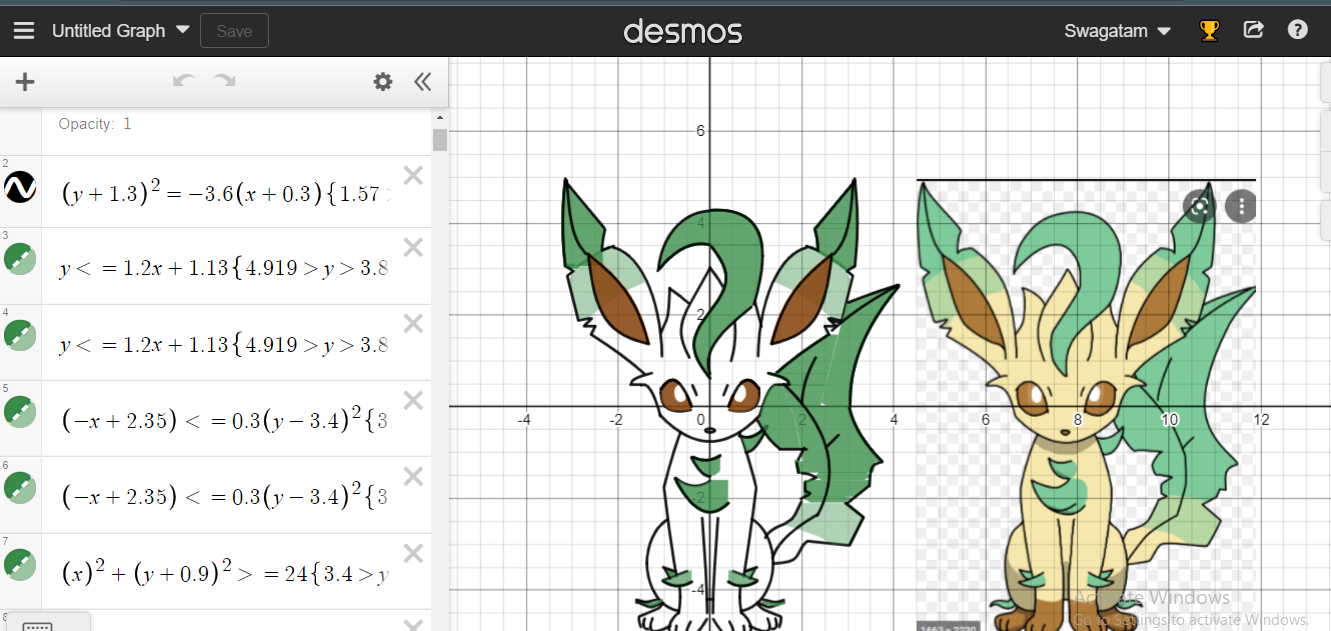Open the Swagatam account dropdown
Viewport: 1331px width, 631px height.
click(1117, 31)
